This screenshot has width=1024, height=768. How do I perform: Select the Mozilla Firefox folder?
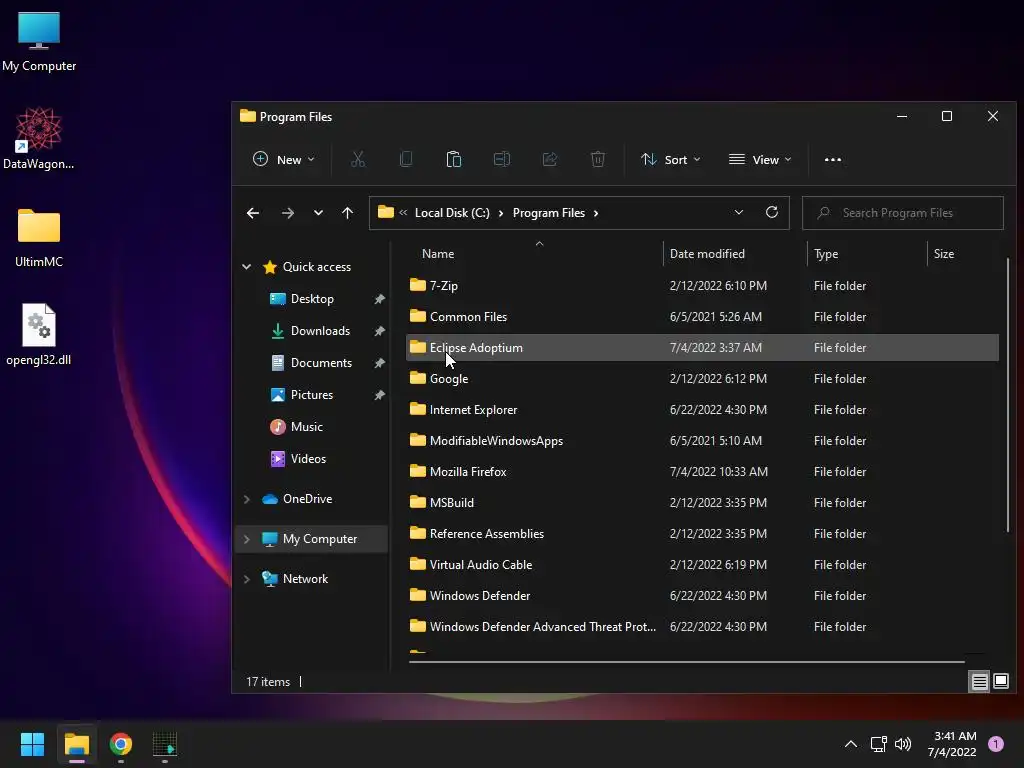[x=702, y=472]
